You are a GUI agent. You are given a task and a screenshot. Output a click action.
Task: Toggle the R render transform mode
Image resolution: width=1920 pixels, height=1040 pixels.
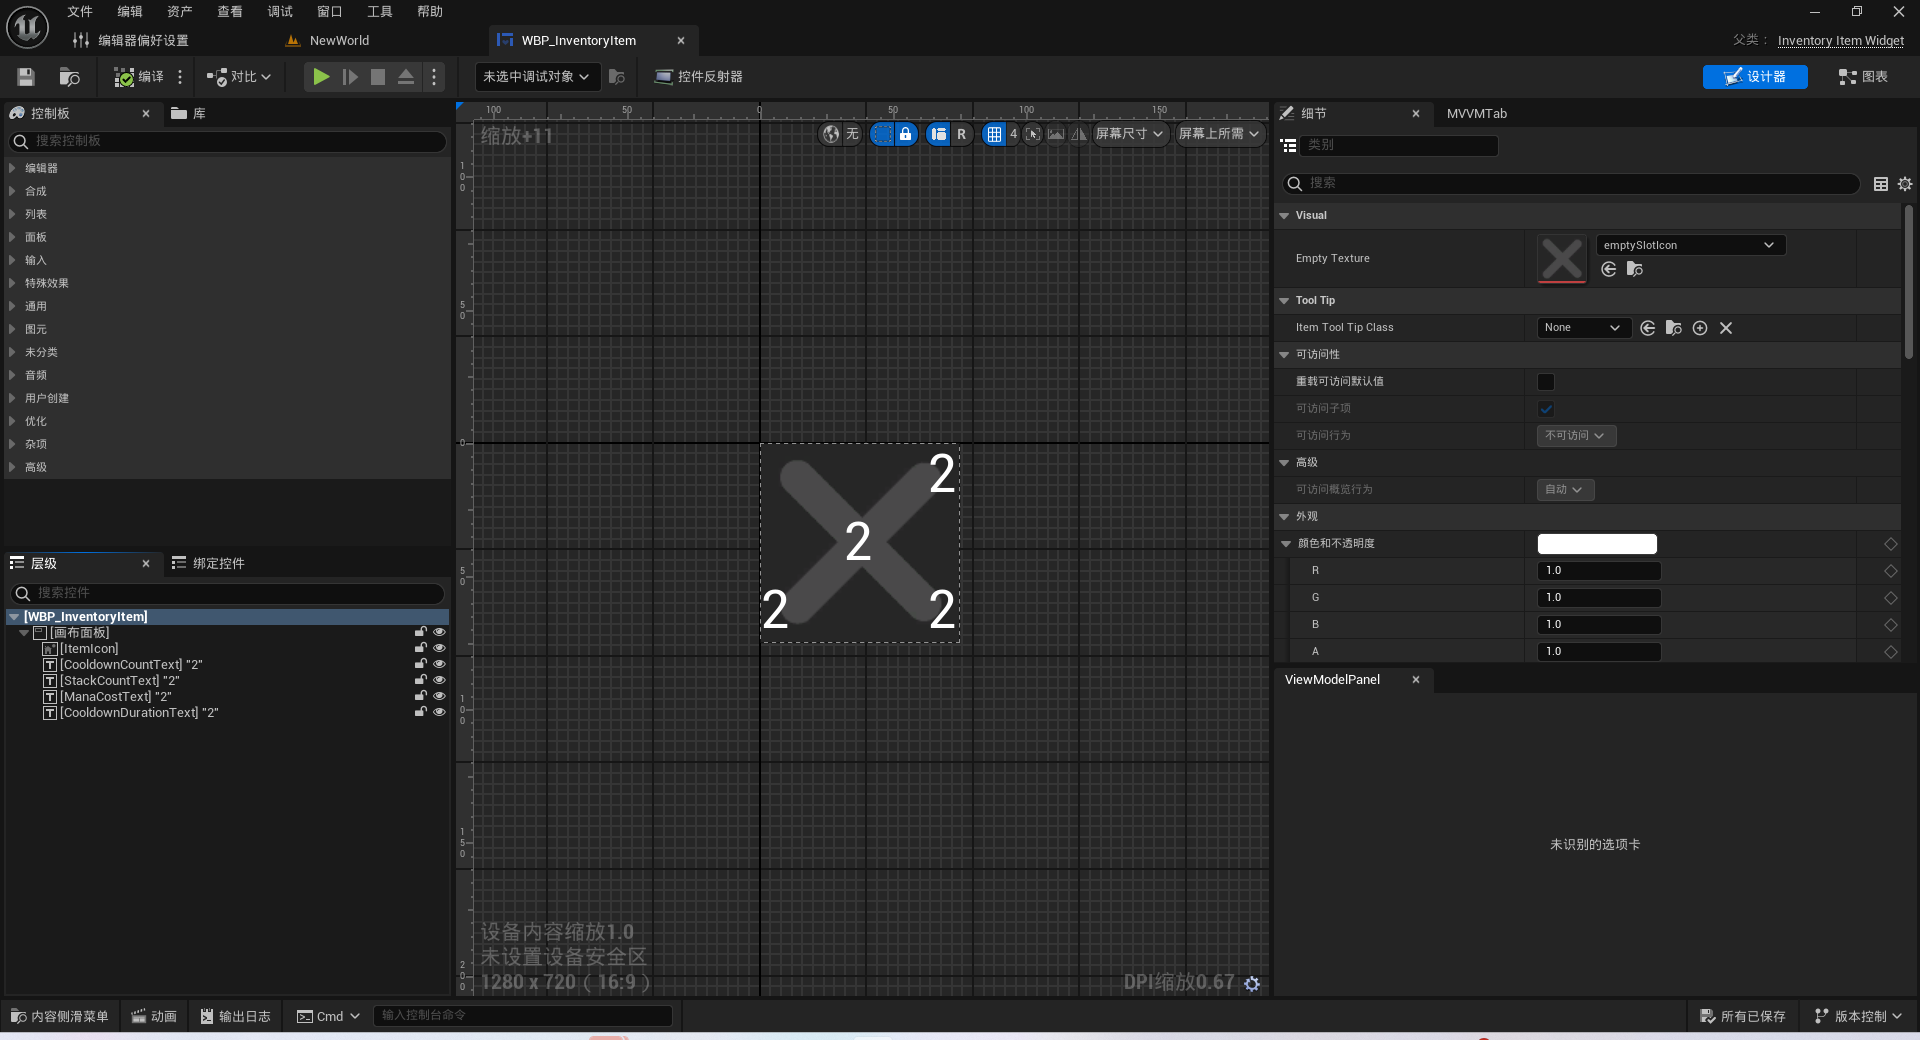961,134
